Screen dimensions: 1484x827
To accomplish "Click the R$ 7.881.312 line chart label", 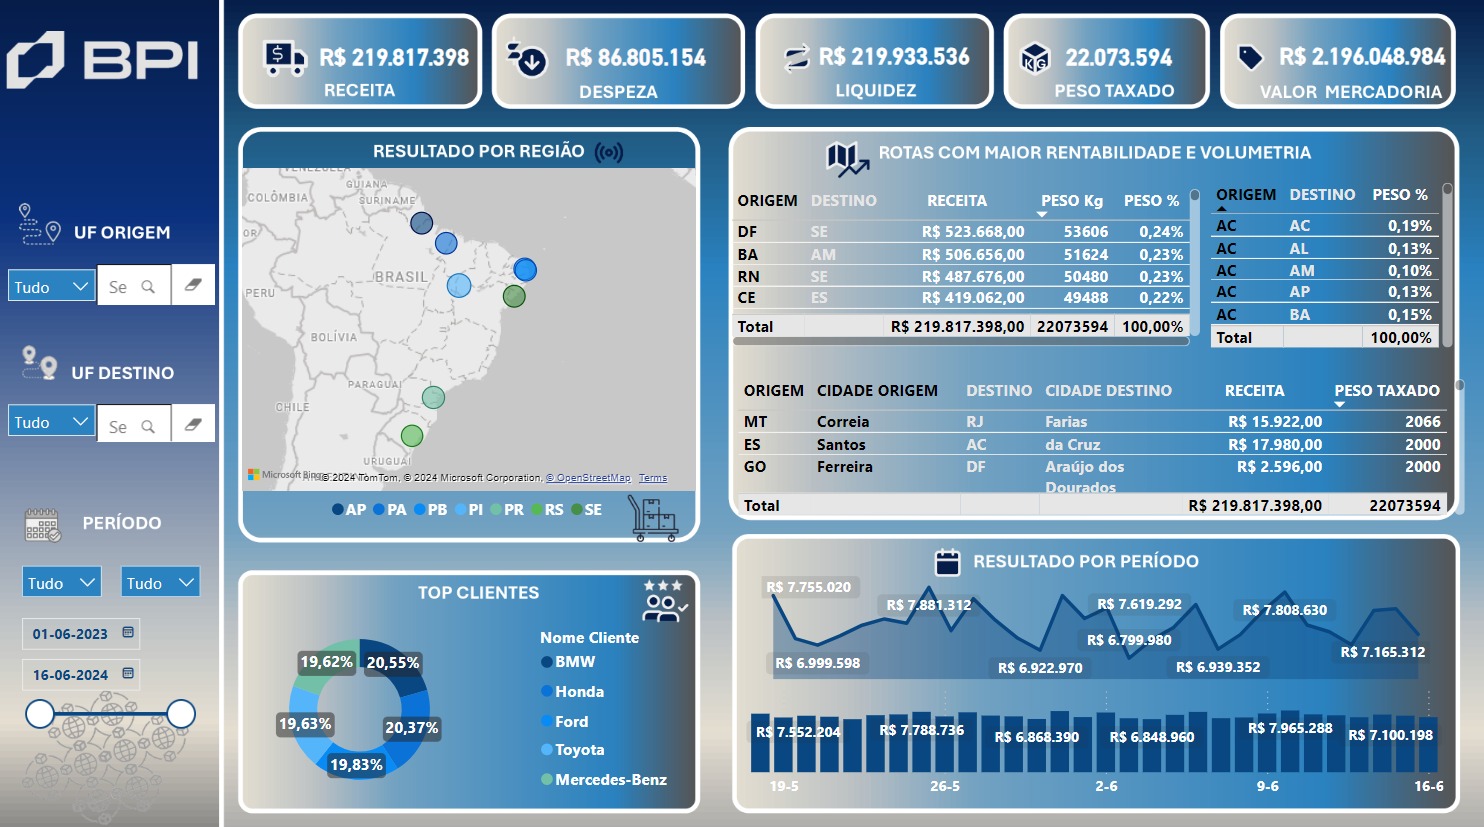I will click(x=929, y=605).
